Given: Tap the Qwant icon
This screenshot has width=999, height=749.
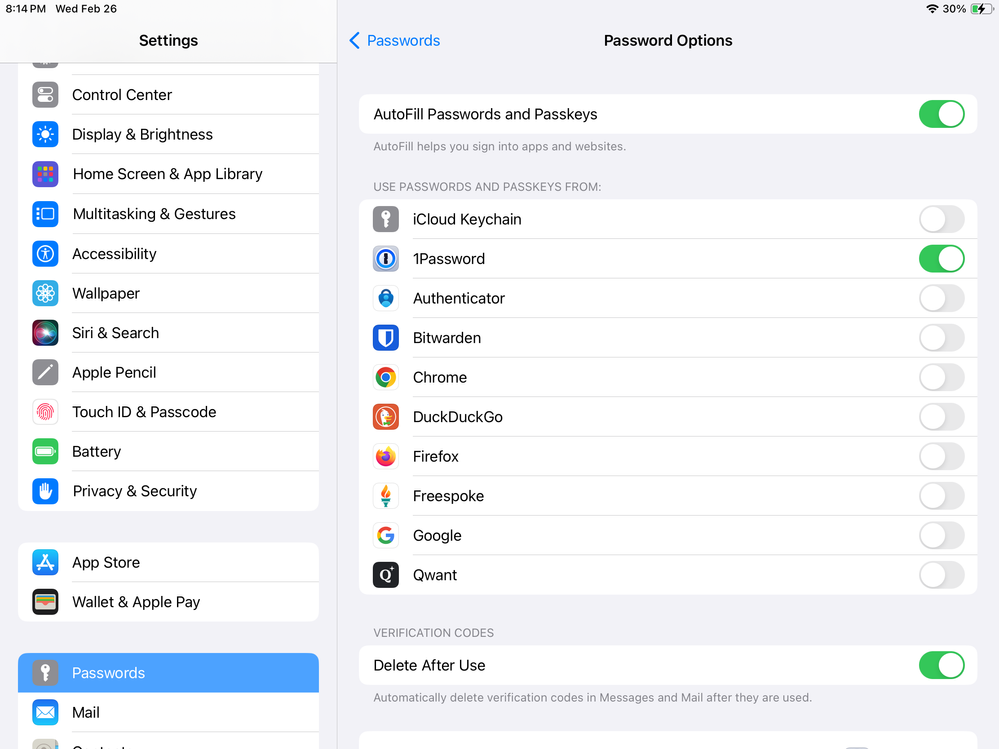Looking at the screenshot, I should point(386,575).
